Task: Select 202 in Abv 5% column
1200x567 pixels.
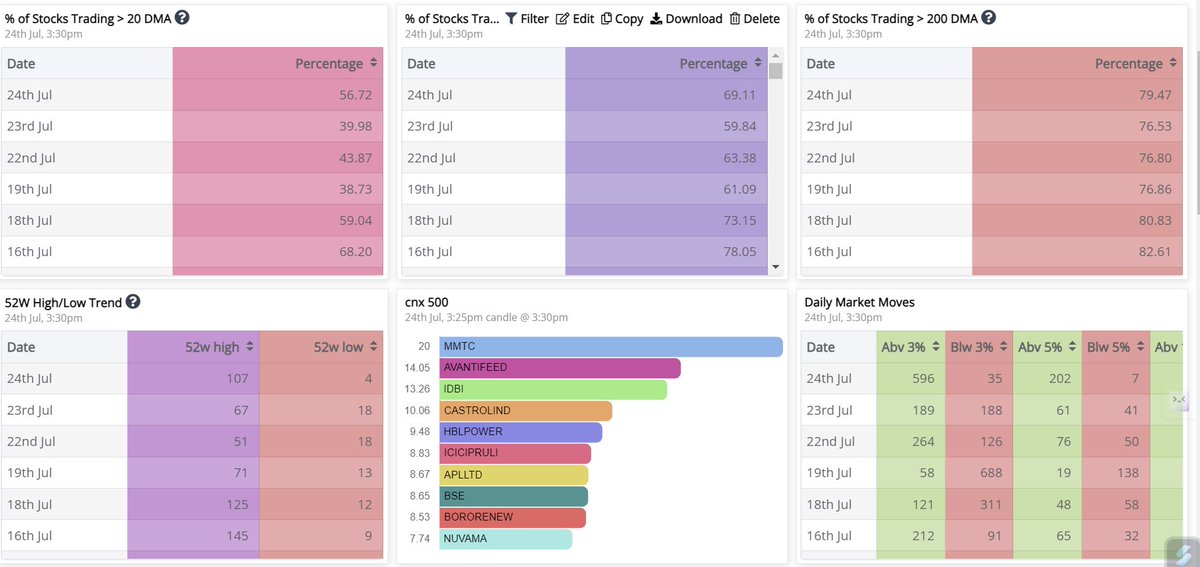Action: tap(1058, 379)
